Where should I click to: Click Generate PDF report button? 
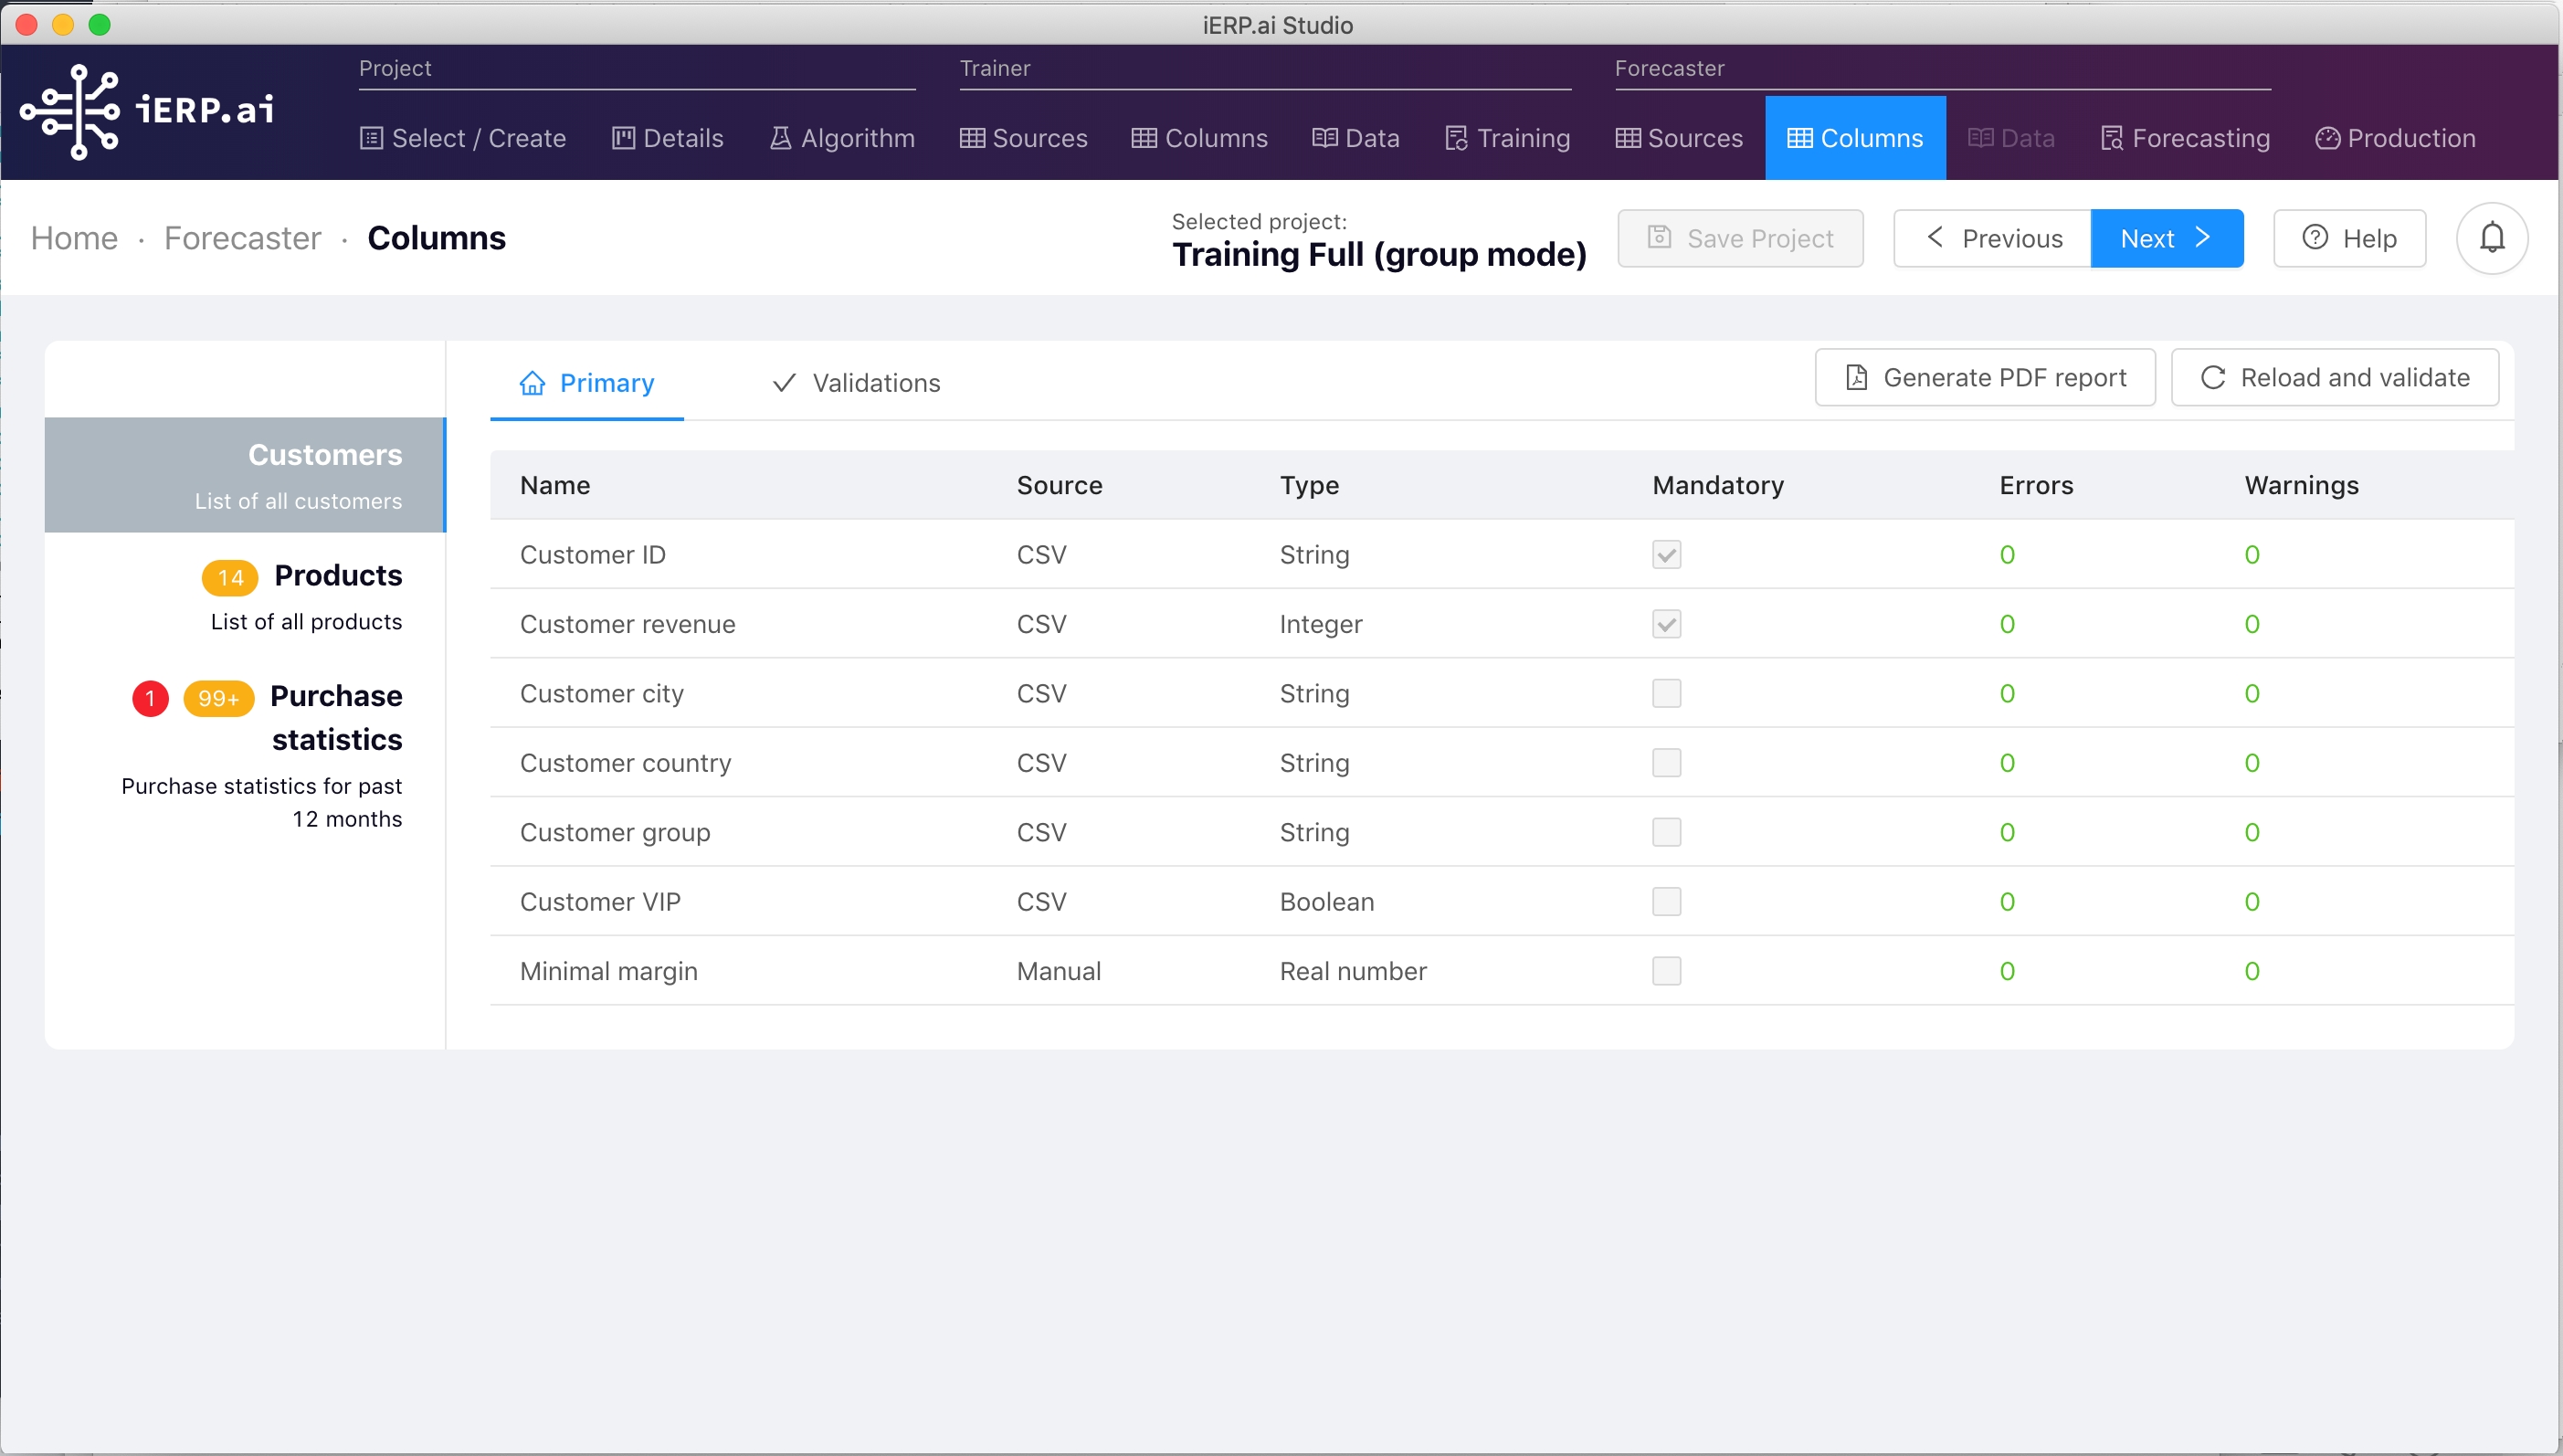pyautogui.click(x=1984, y=377)
